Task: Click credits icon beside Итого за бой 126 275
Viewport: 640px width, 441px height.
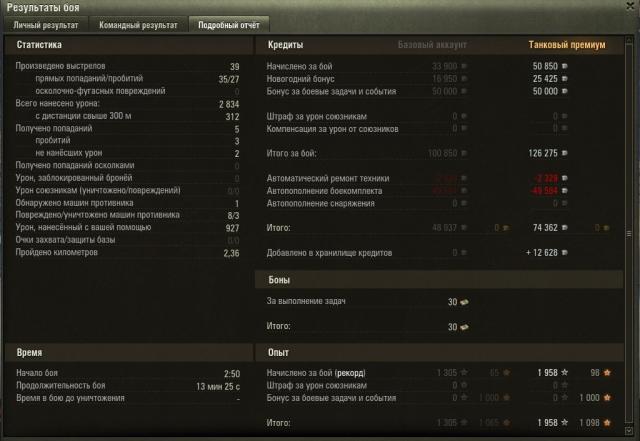Action: (x=565, y=153)
